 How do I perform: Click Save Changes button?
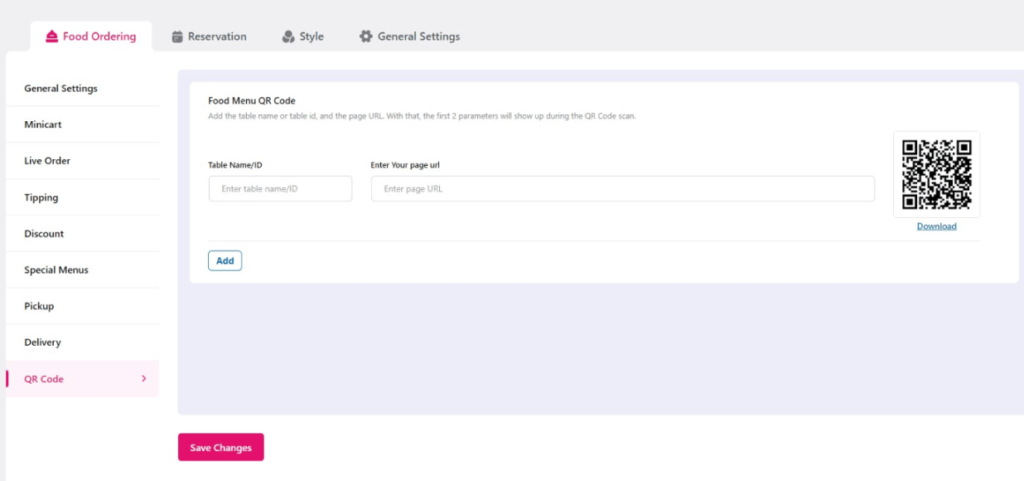coord(221,447)
